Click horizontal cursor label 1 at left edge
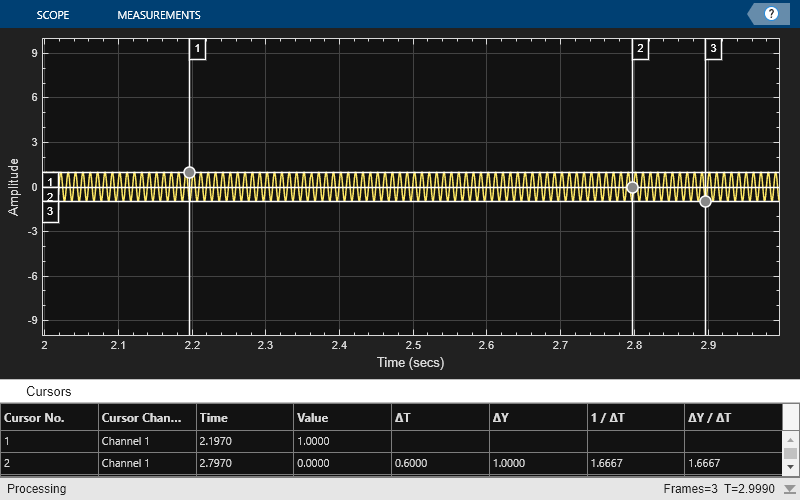Screen dimensions: 800x500 [50, 181]
